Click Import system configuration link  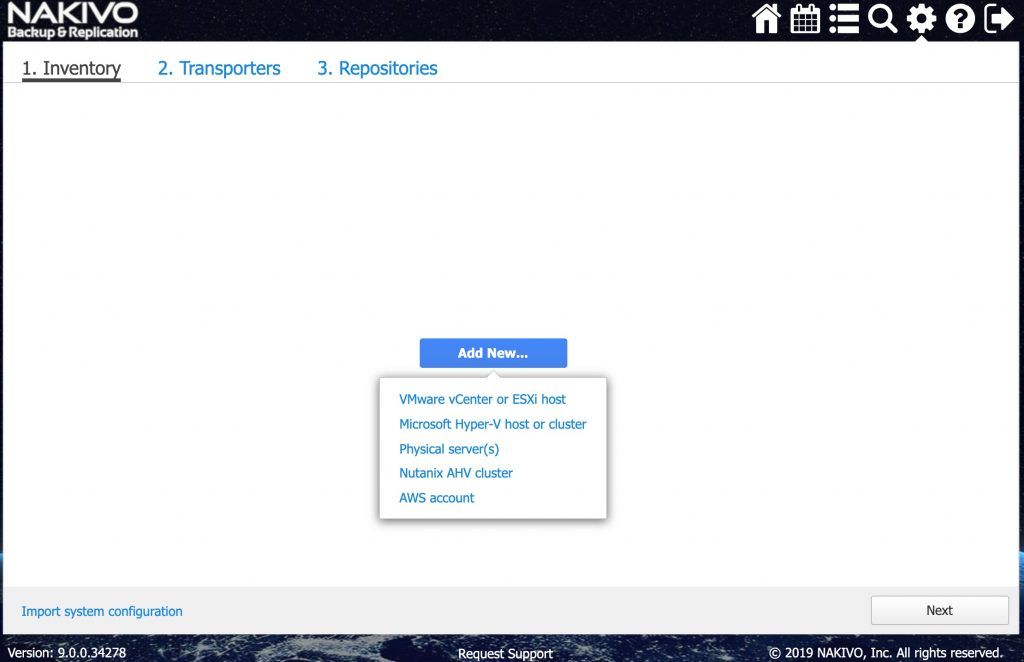point(102,611)
